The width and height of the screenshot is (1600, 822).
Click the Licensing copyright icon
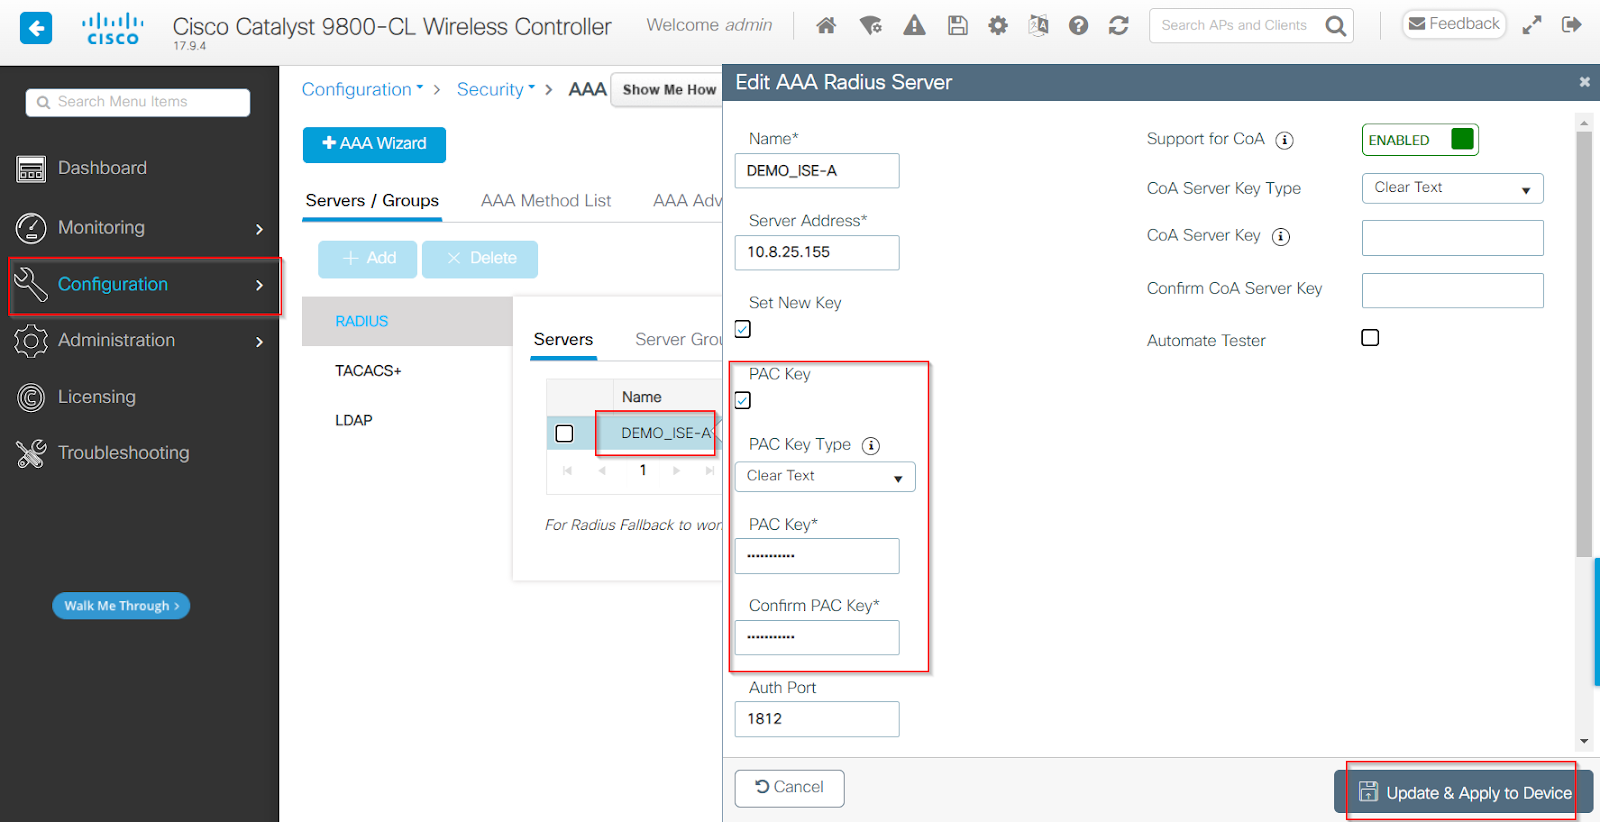[x=31, y=398]
